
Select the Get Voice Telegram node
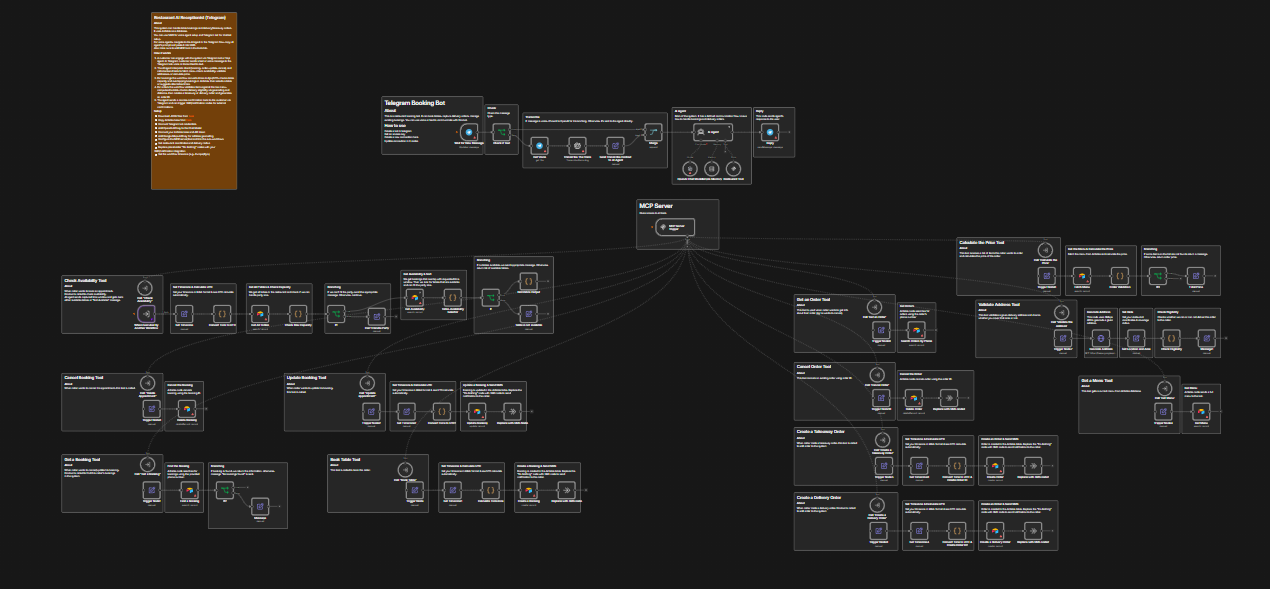540,146
